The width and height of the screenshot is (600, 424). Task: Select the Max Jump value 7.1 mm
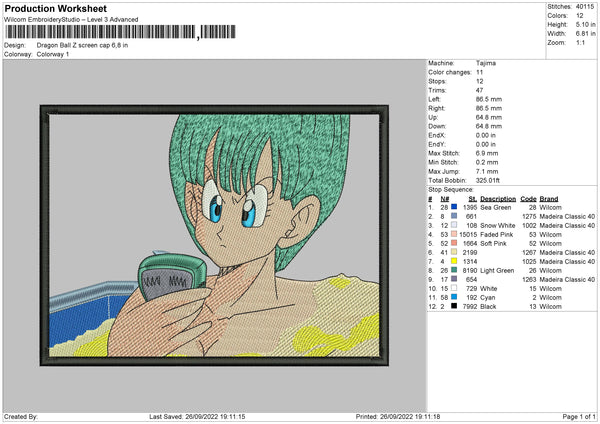[487, 171]
